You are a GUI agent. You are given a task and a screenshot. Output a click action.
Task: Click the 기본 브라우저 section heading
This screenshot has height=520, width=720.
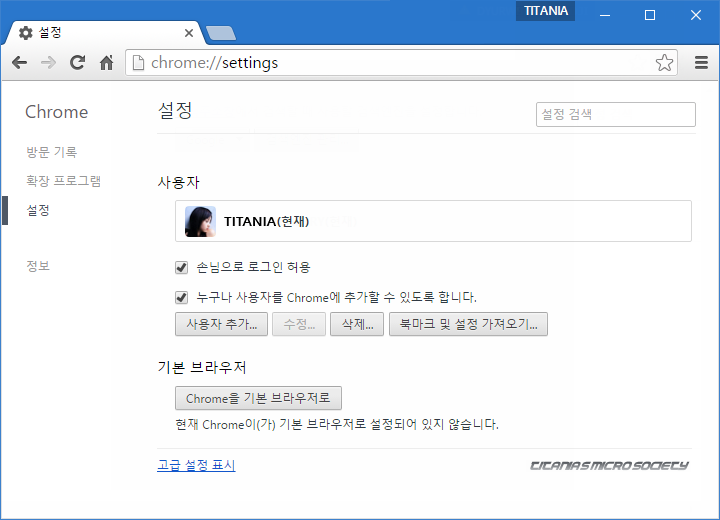[x=202, y=367]
